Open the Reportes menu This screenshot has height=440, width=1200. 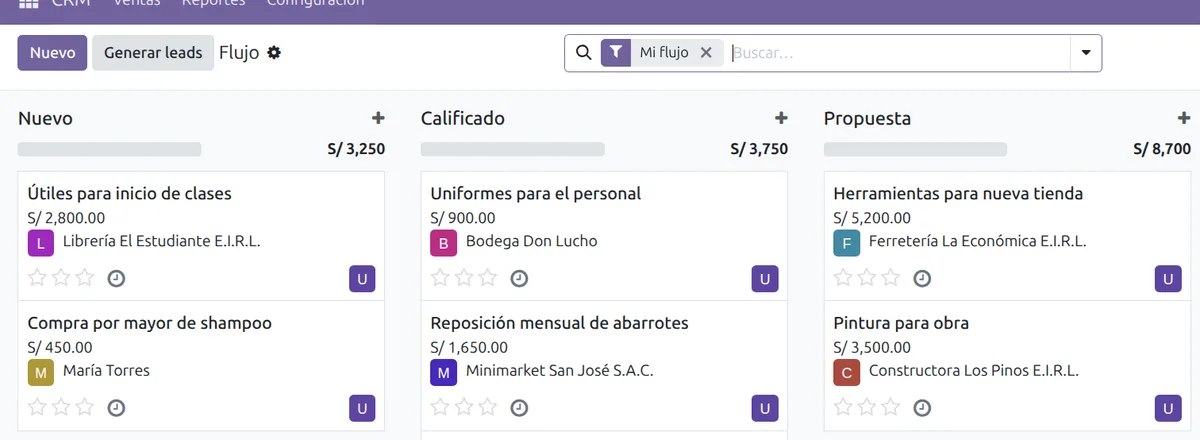(214, 3)
